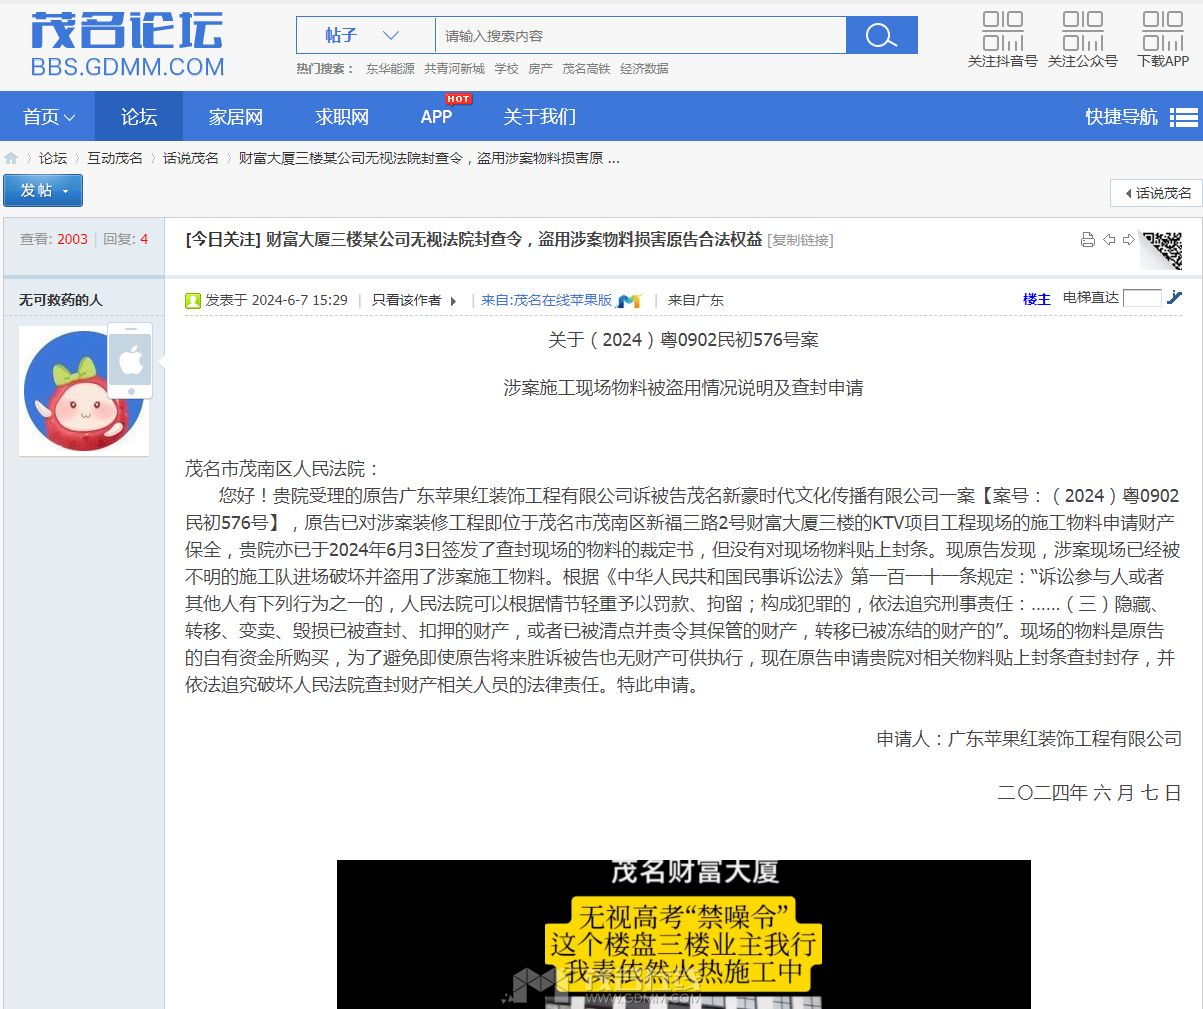1203x1009 pixels.
Task: Open the 论坛 nav tab
Action: coord(139,116)
